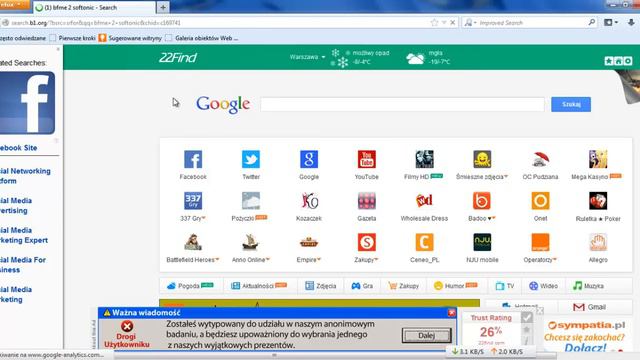
Task: Open the 337 Gry shortcut icon
Action: 193,201
